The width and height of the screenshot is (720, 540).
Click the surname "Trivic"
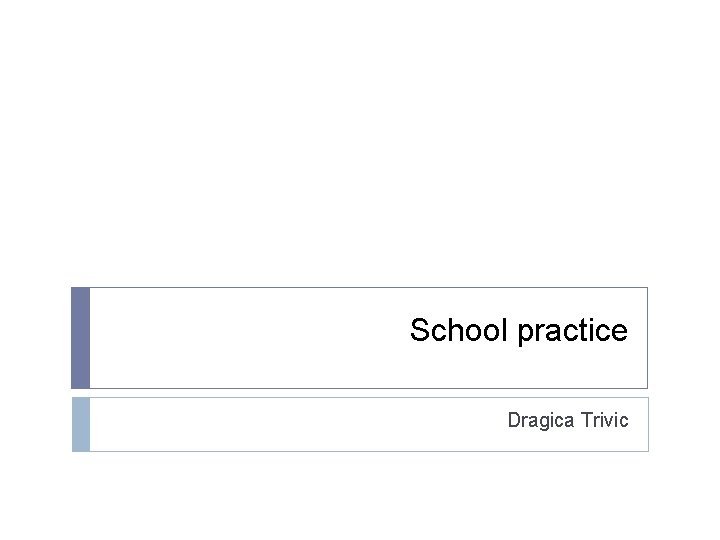coord(604,420)
